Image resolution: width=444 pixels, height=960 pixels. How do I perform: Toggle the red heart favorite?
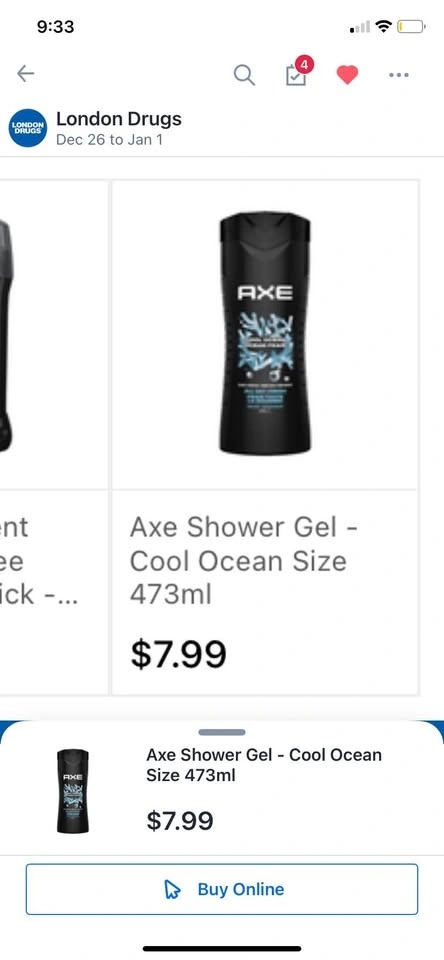[x=347, y=75]
